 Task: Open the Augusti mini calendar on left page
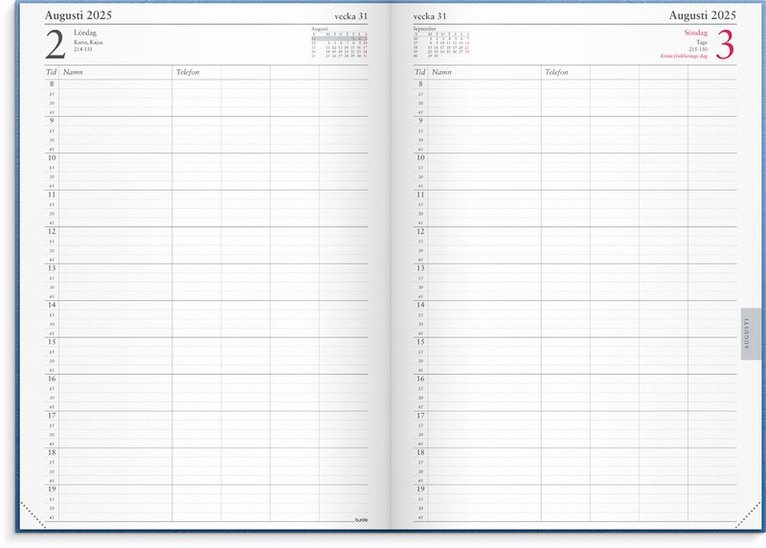[340, 43]
